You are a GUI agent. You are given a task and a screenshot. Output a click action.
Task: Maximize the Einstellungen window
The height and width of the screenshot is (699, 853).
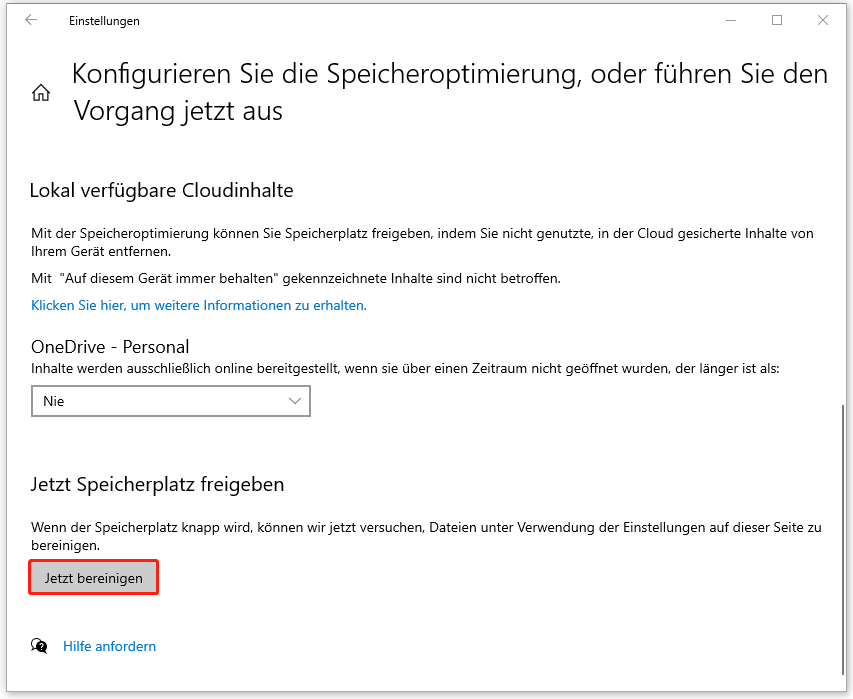(x=777, y=20)
